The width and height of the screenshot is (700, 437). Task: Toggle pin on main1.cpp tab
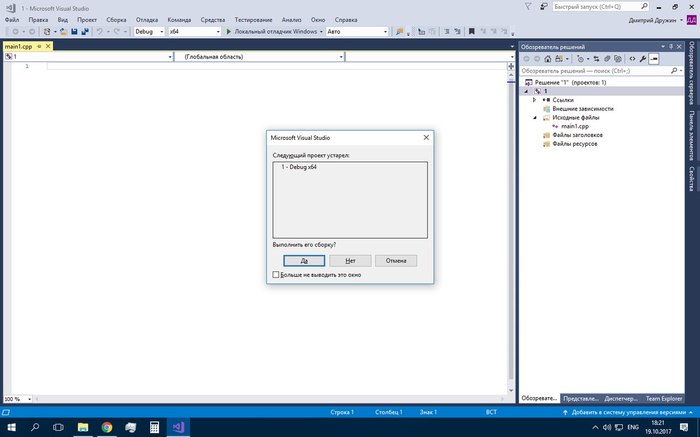[x=39, y=46]
